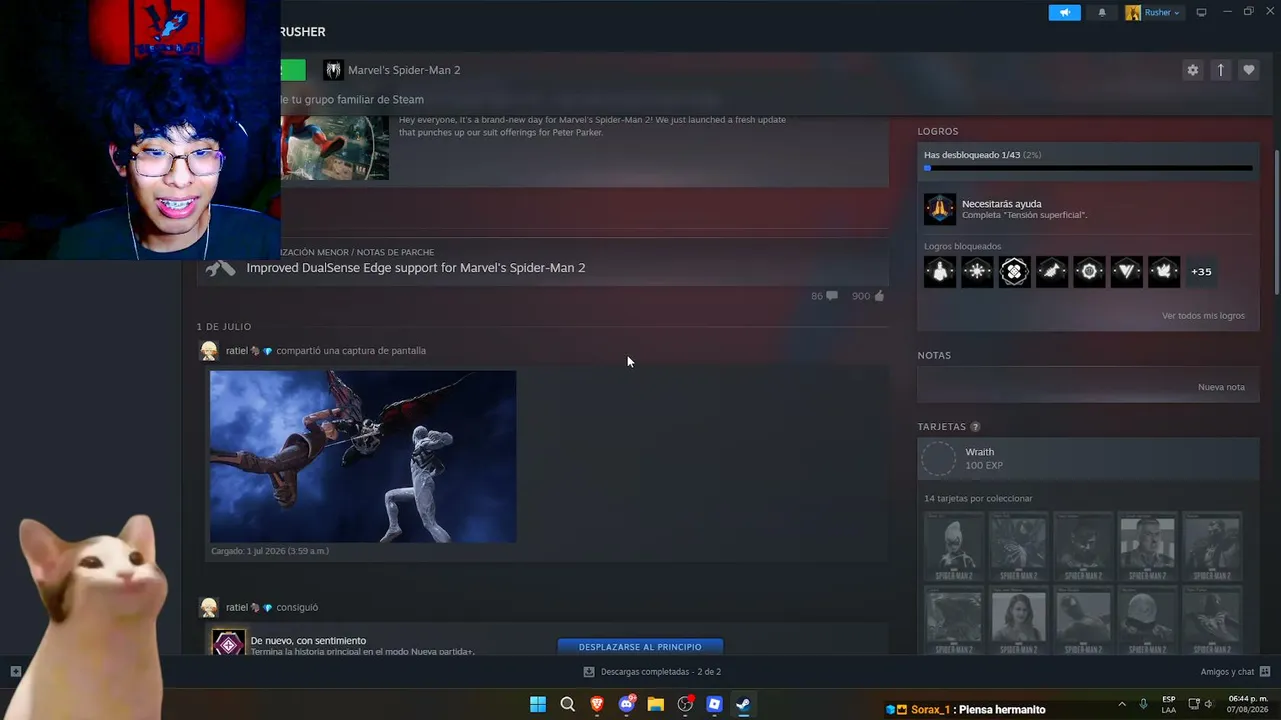Select the fourth locked achievement icon
This screenshot has height=720, width=1281.
(x=1052, y=271)
